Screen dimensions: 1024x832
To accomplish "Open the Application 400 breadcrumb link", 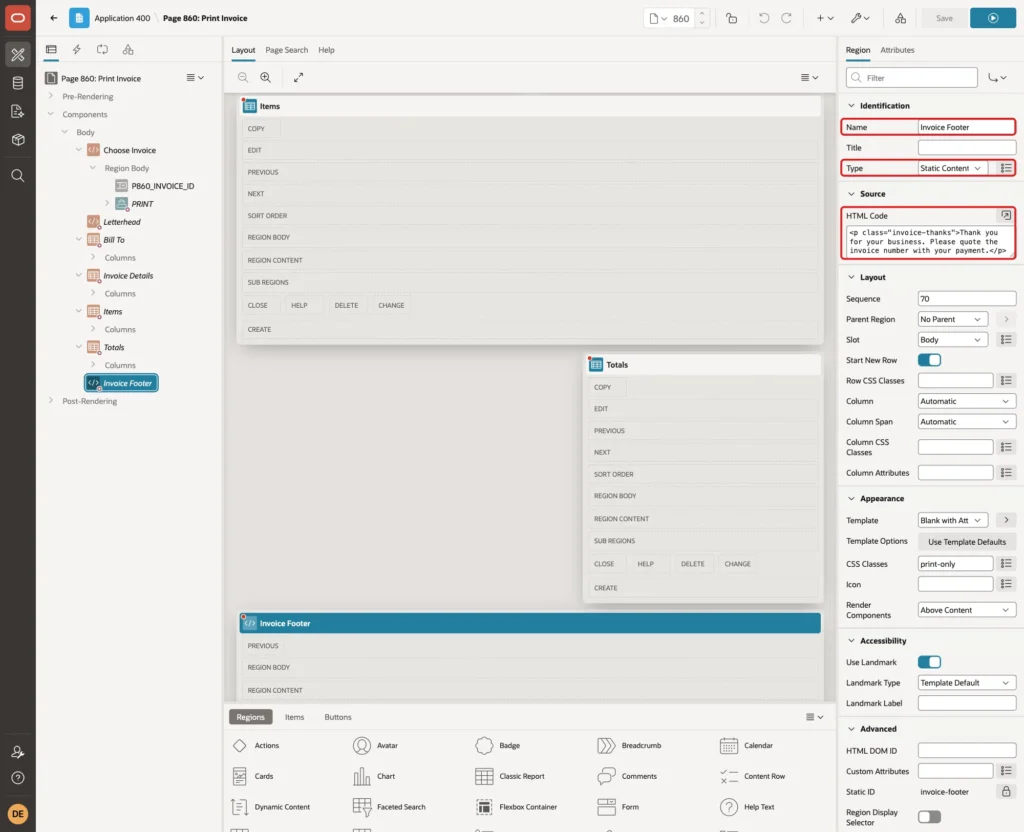I will (x=122, y=18).
